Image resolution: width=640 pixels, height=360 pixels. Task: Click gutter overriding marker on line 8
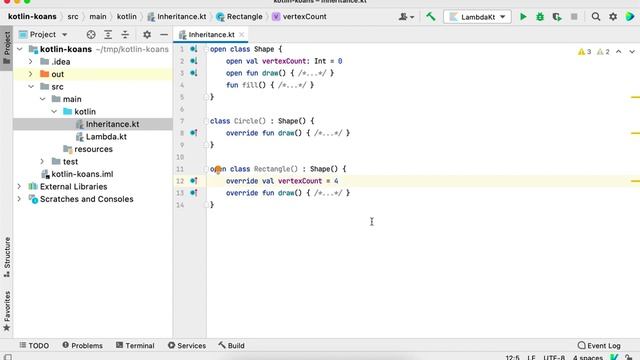click(x=193, y=133)
